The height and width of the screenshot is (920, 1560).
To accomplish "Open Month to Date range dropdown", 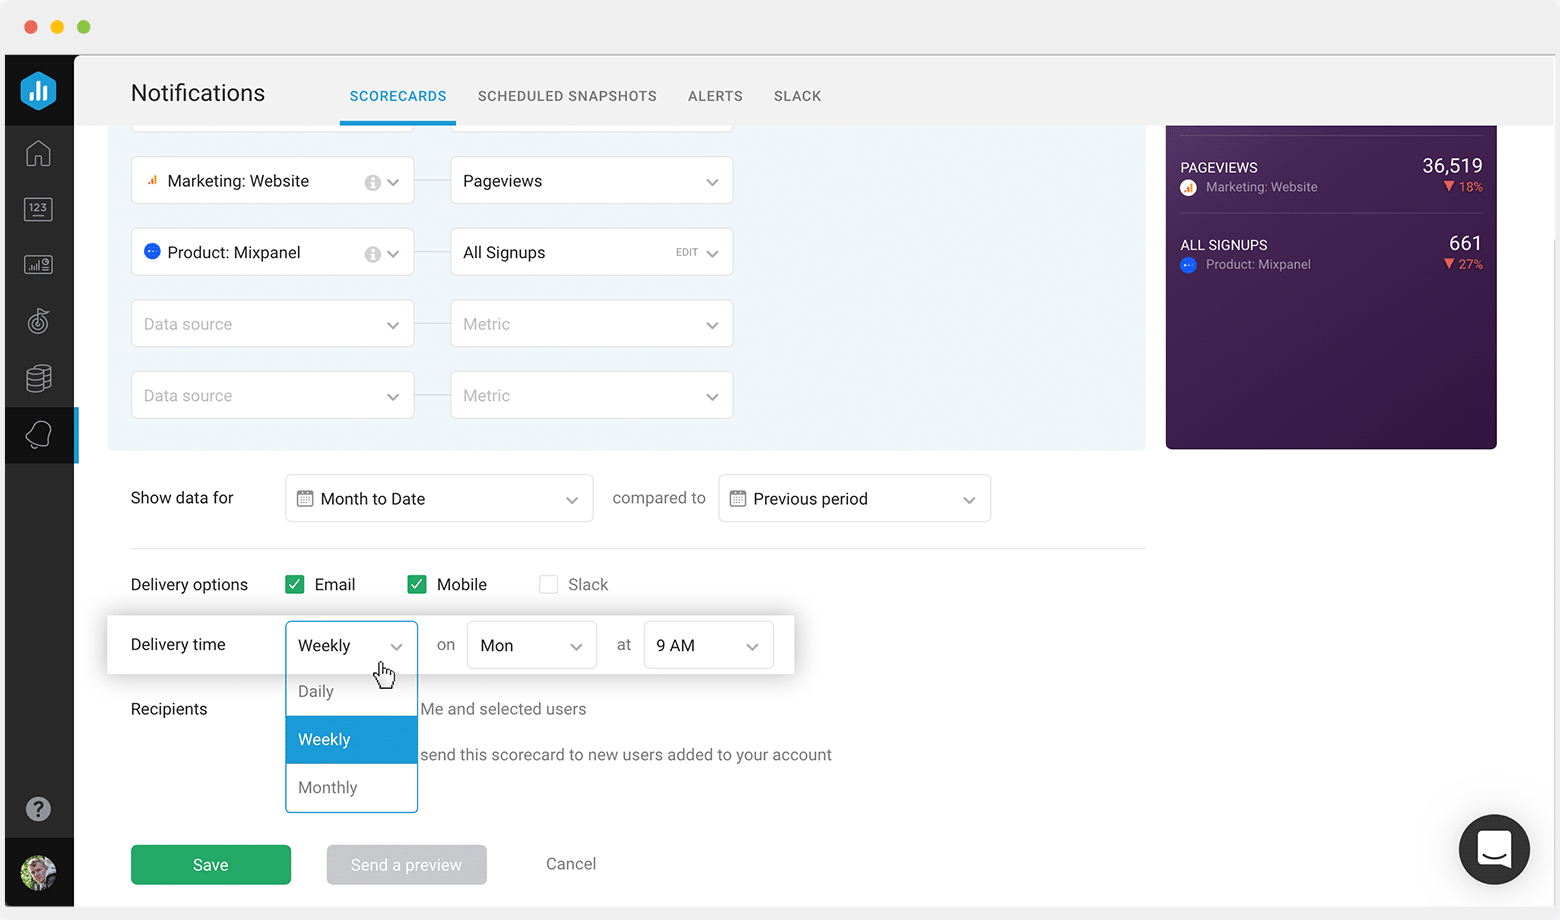I will pos(439,498).
